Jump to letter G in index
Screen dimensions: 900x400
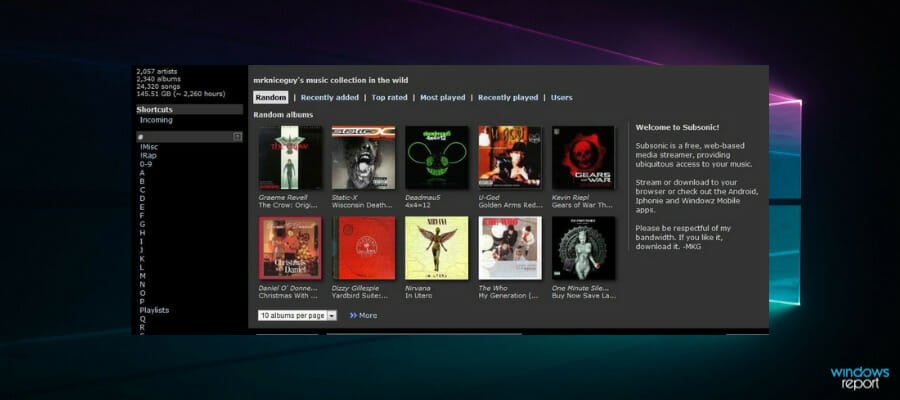coord(142,224)
